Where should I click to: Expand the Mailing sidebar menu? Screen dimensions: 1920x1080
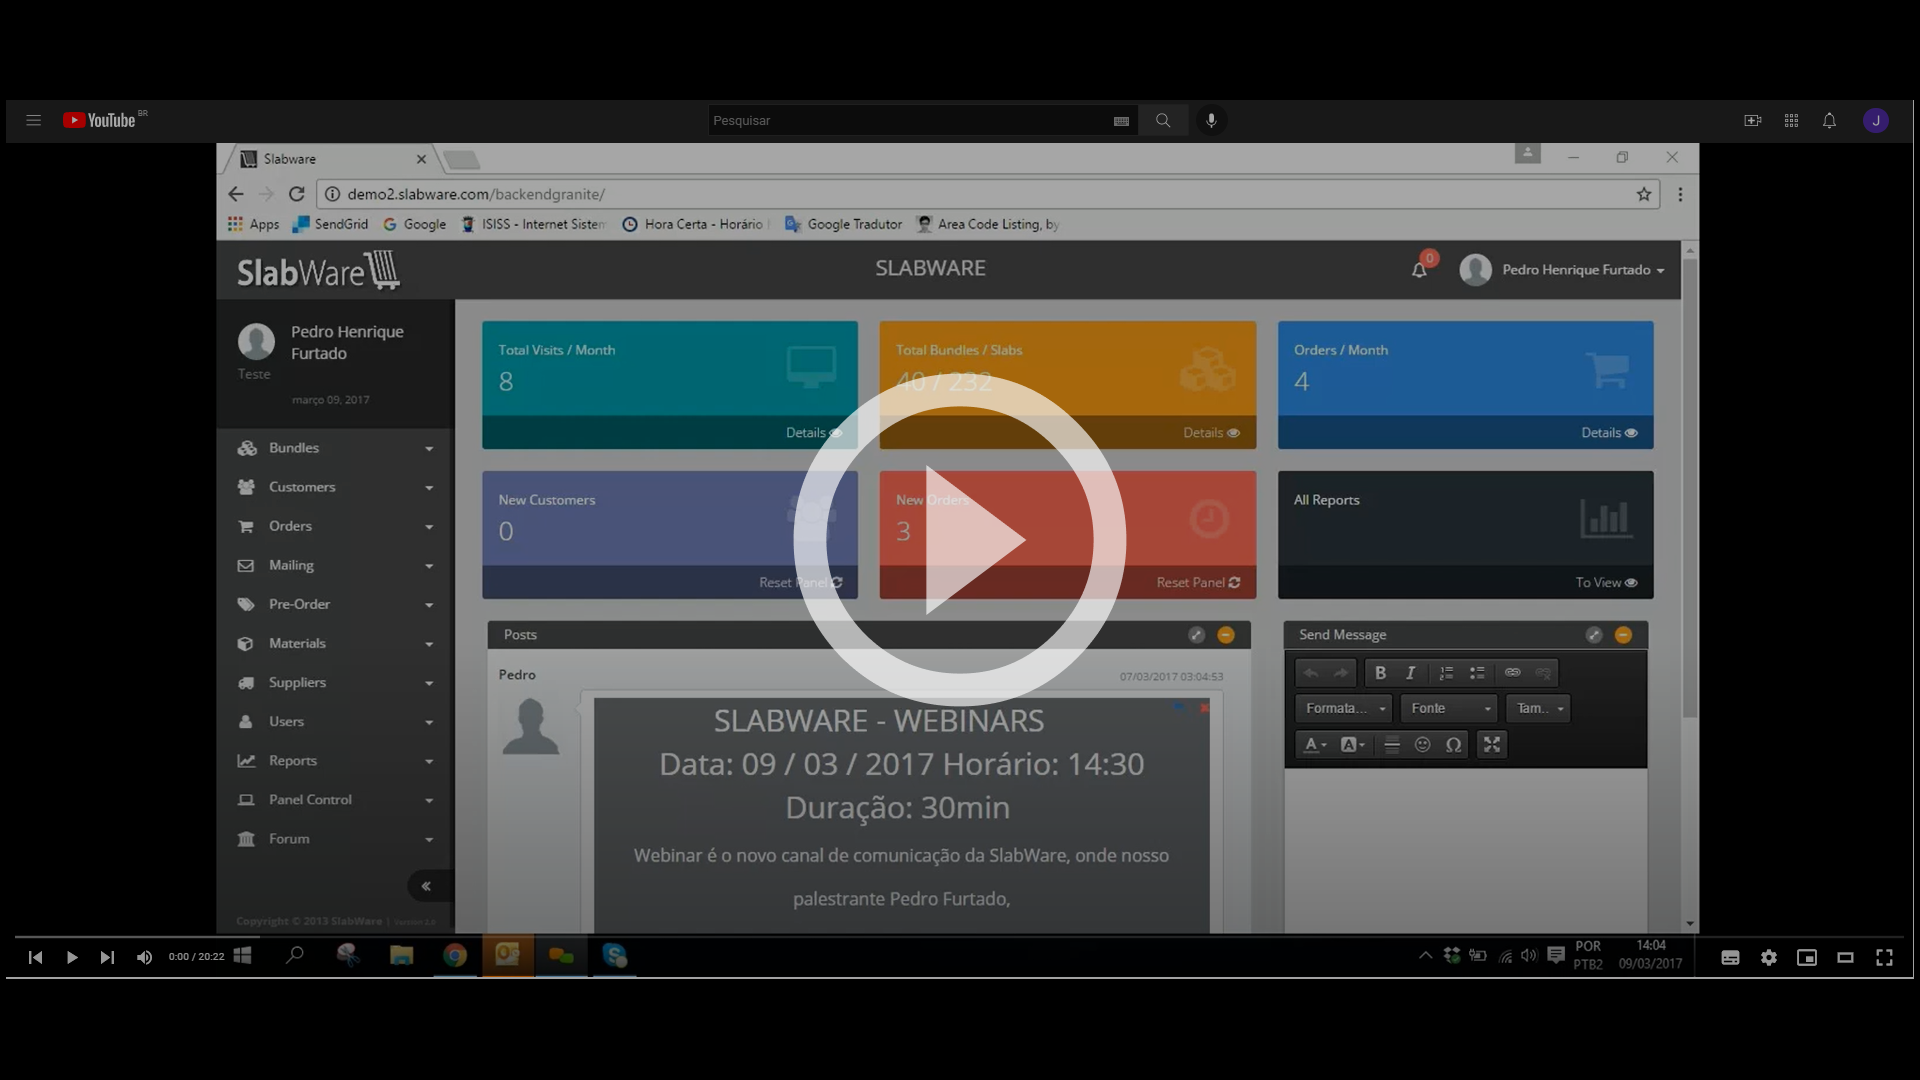coord(335,565)
